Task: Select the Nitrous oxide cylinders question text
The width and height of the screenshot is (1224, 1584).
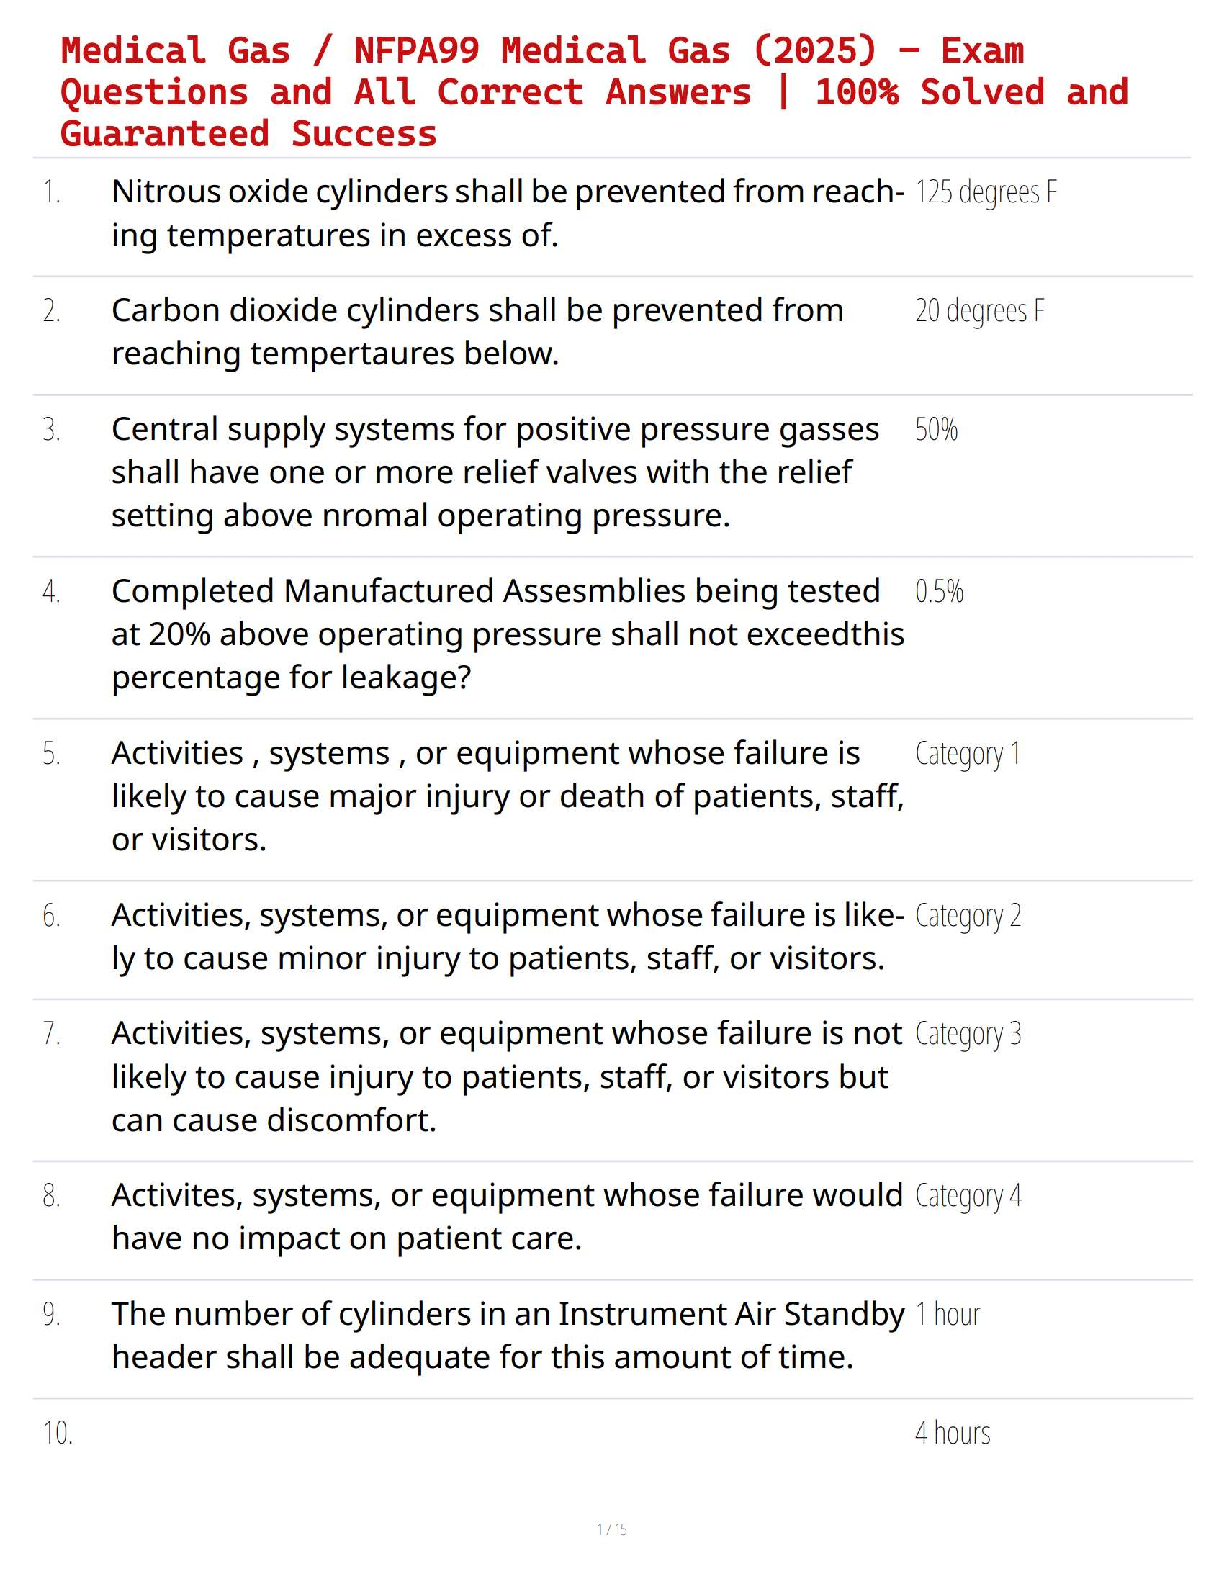Action: (x=508, y=213)
